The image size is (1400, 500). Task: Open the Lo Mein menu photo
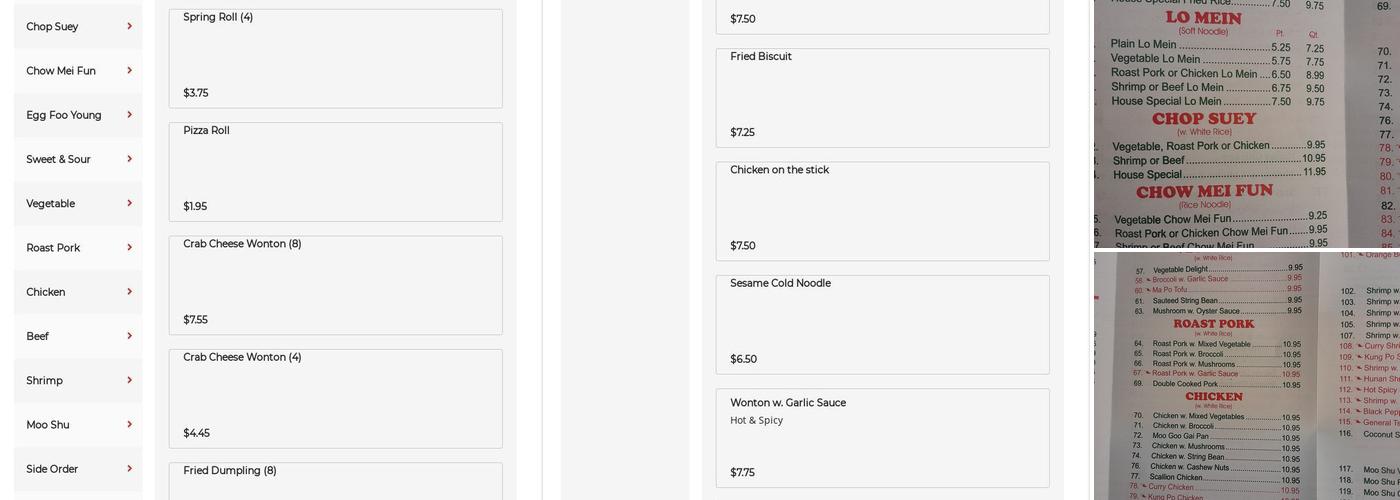(1246, 122)
